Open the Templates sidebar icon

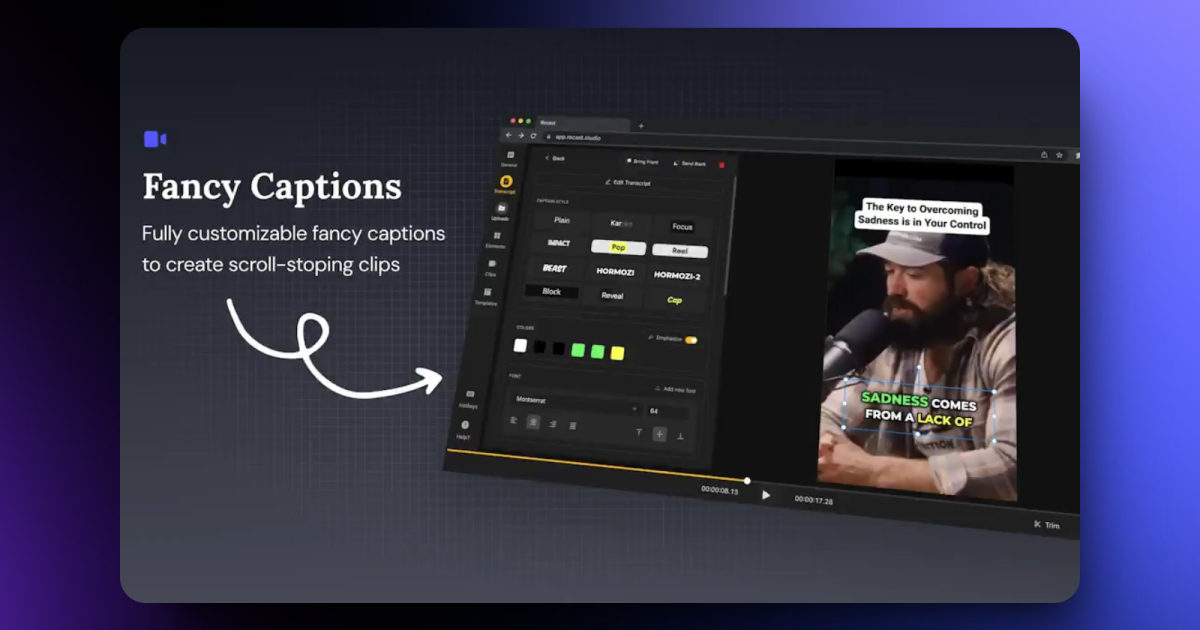point(487,295)
